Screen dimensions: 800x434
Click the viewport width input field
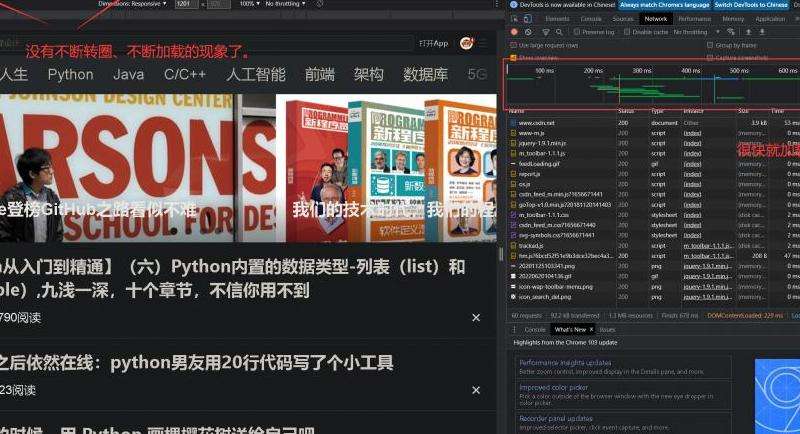[x=185, y=4]
